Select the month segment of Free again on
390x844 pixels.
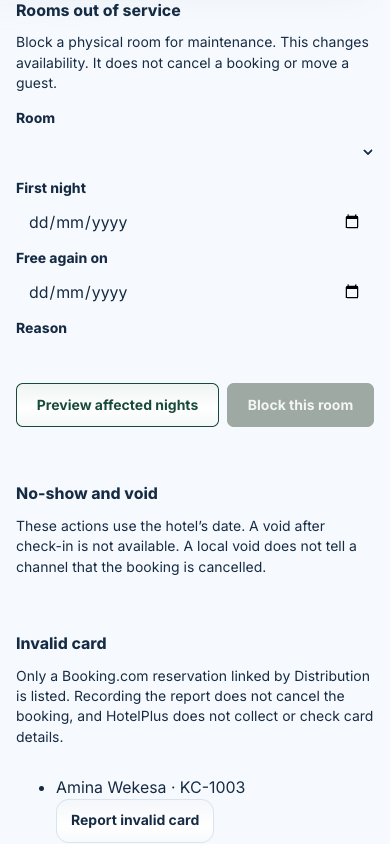72,292
